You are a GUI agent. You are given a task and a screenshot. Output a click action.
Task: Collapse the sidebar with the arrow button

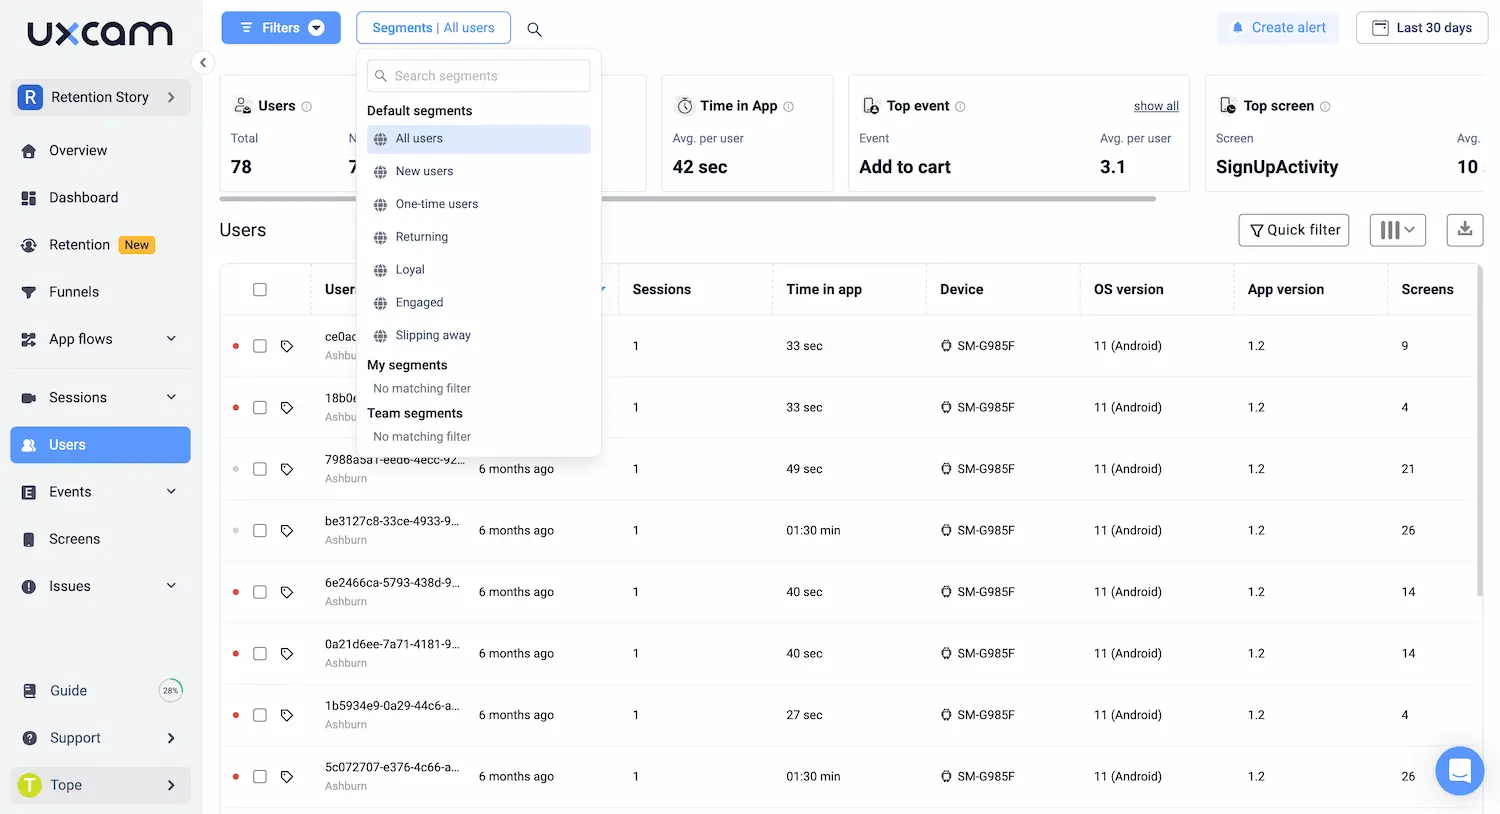tap(203, 62)
